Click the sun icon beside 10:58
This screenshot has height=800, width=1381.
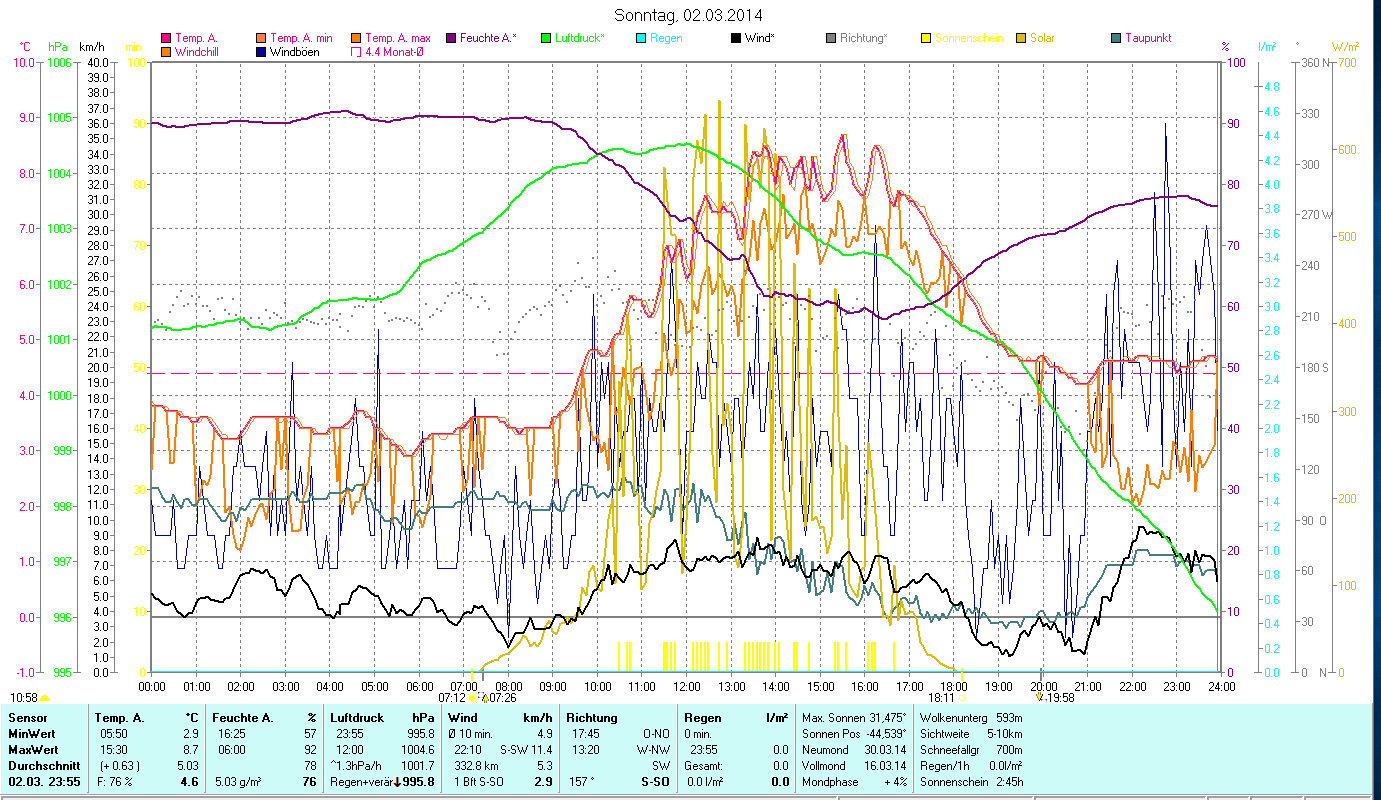coord(44,698)
